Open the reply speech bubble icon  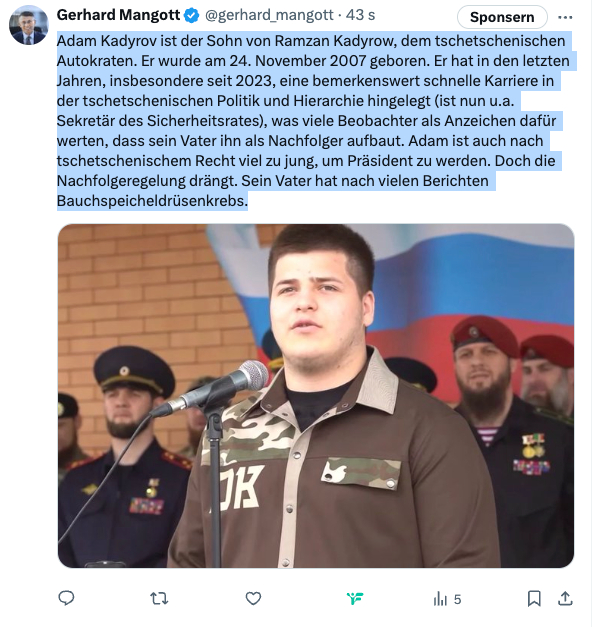coord(66,598)
